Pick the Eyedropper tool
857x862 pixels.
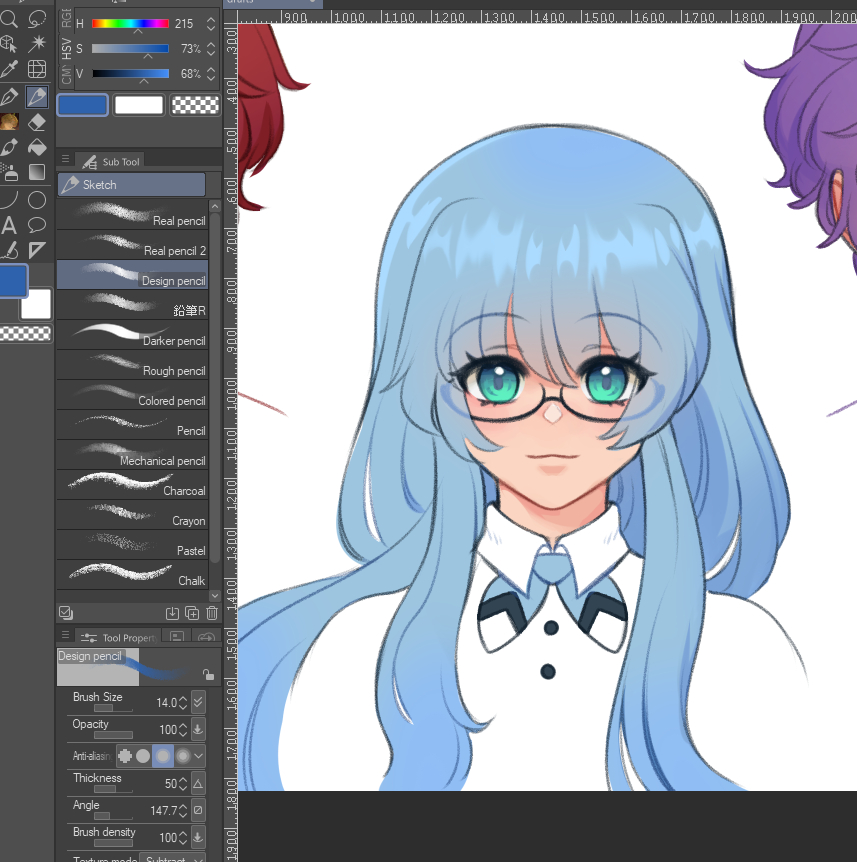pyautogui.click(x=10, y=70)
